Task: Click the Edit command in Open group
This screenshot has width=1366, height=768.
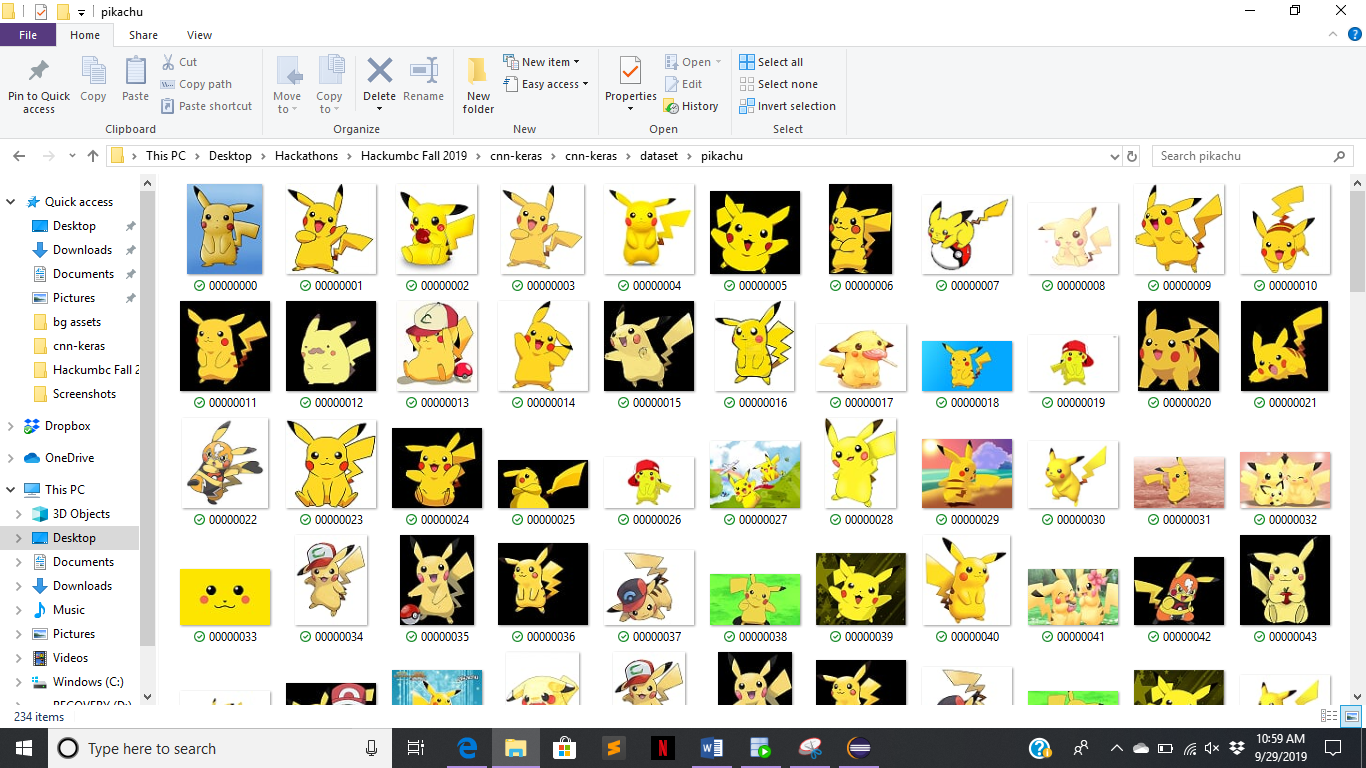Action: (x=683, y=84)
